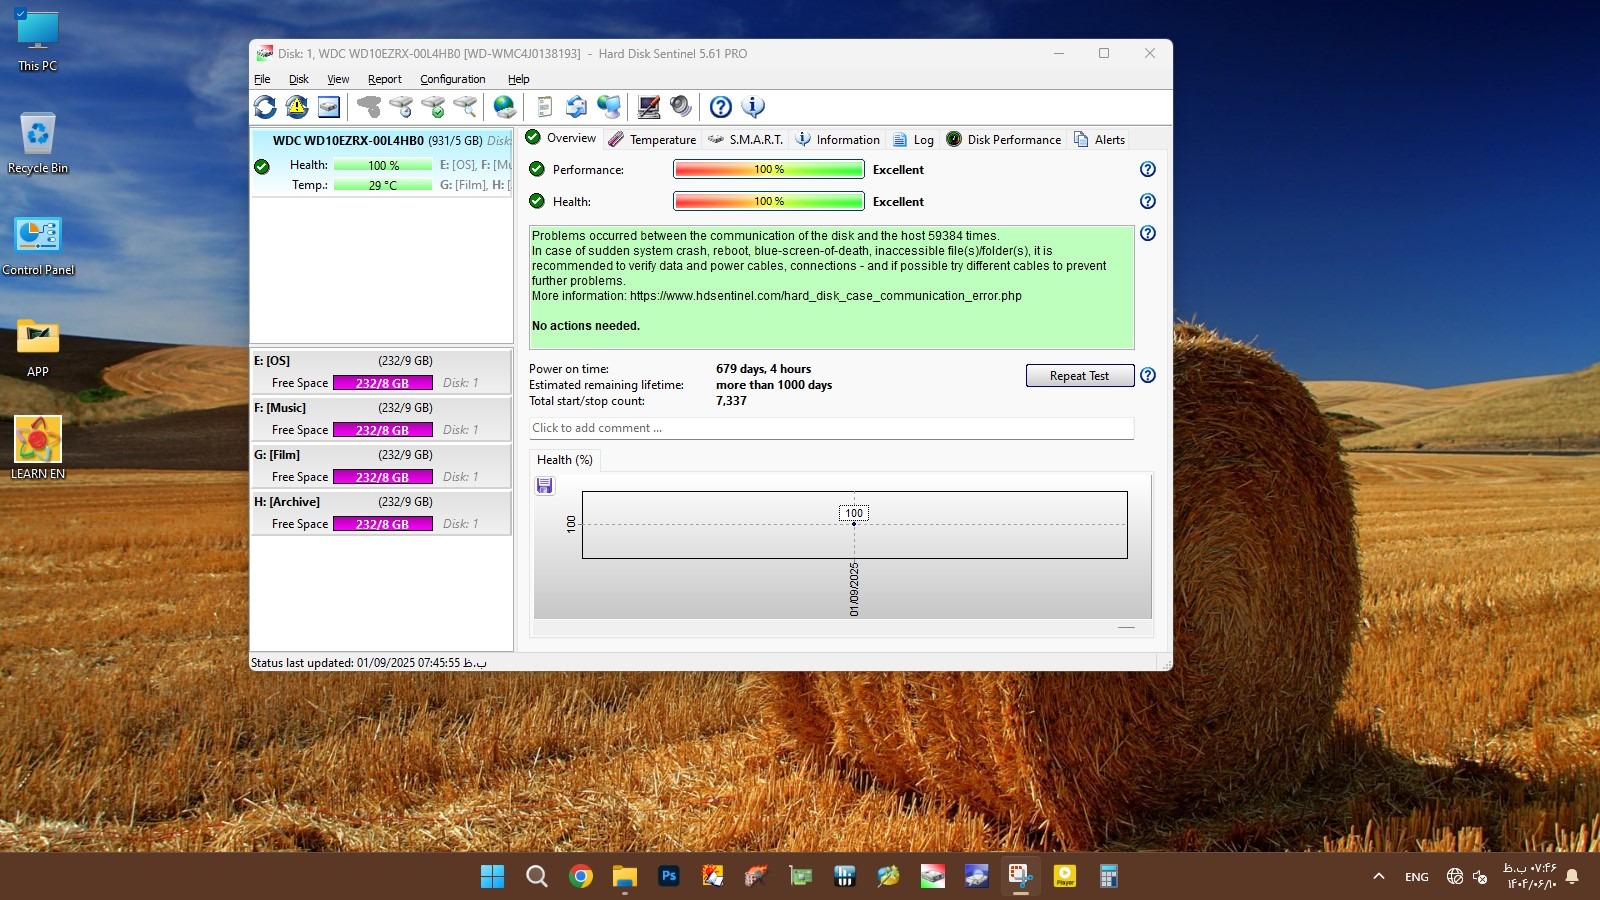The height and width of the screenshot is (900, 1600).
Task: Click the help icon beside Performance rating
Action: [1148, 169]
